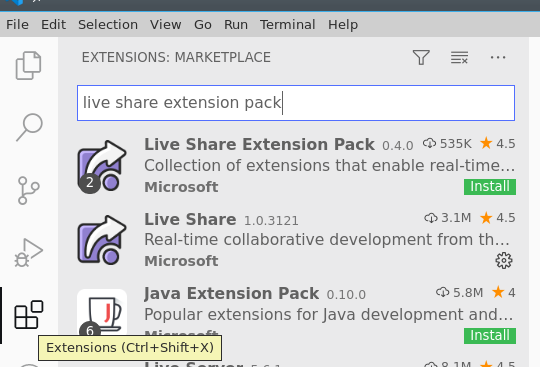Click the Live Share extension icon
Screen dimensions: 540x367
pyautogui.click(x=102, y=240)
